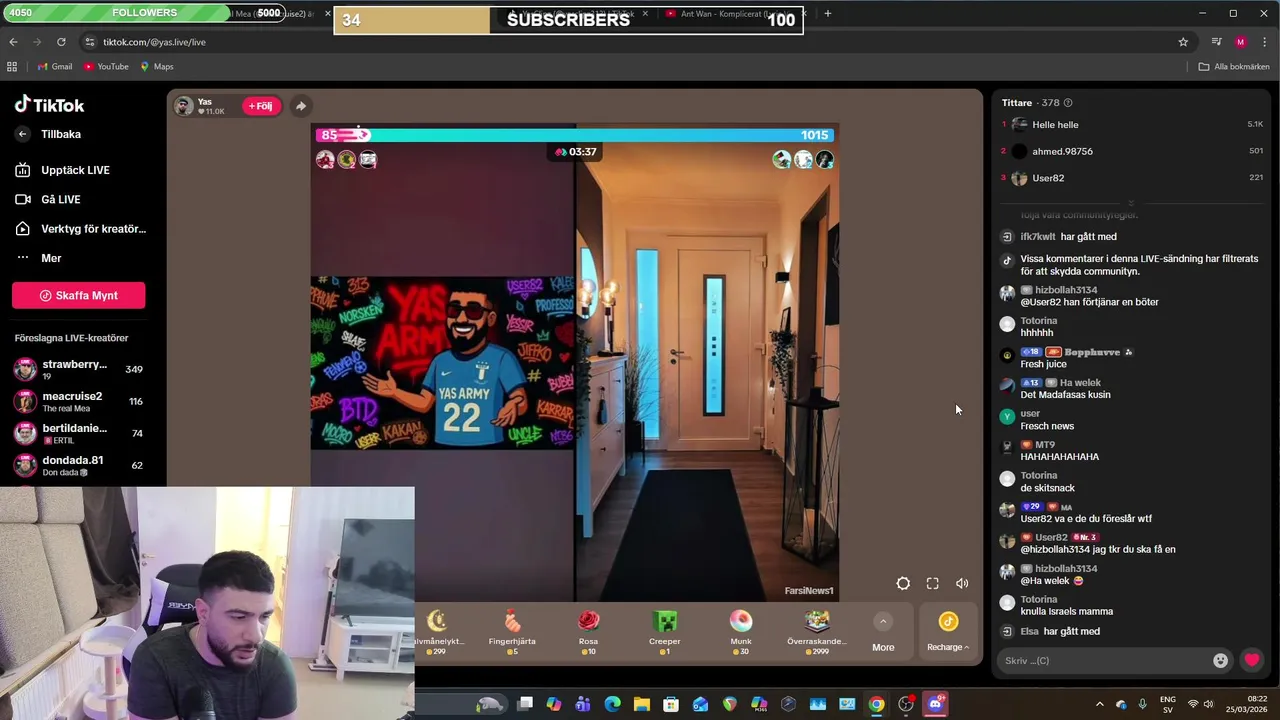Send the Creeper gift
The image size is (1280, 720).
664,632
